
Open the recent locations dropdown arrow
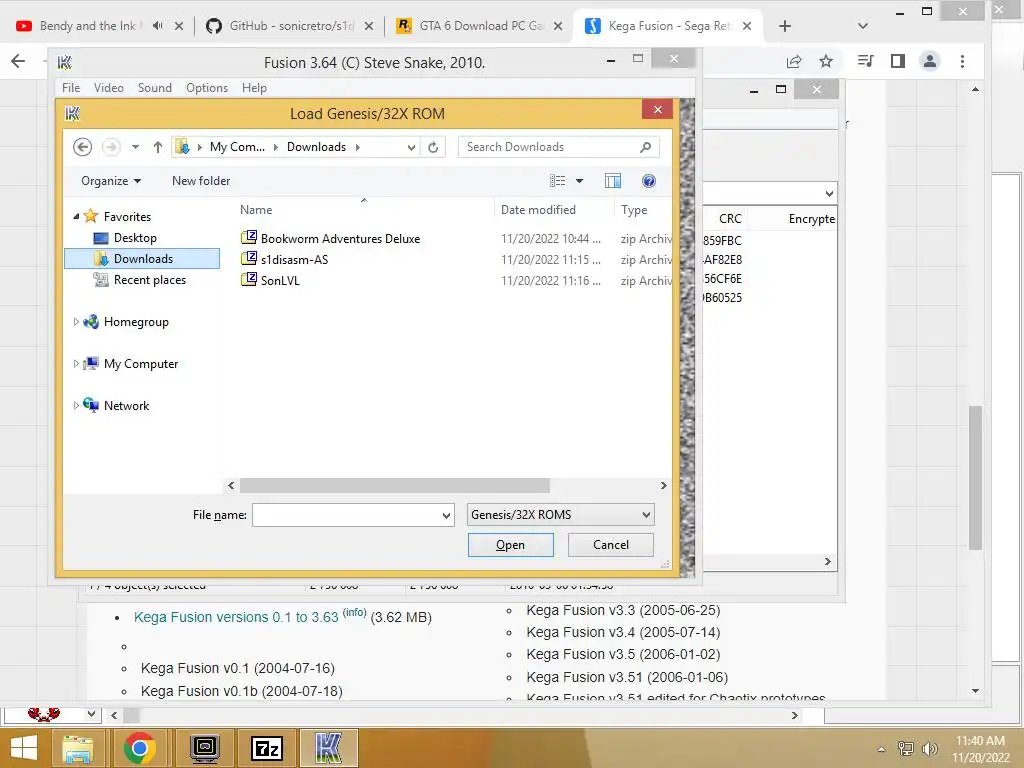point(135,147)
